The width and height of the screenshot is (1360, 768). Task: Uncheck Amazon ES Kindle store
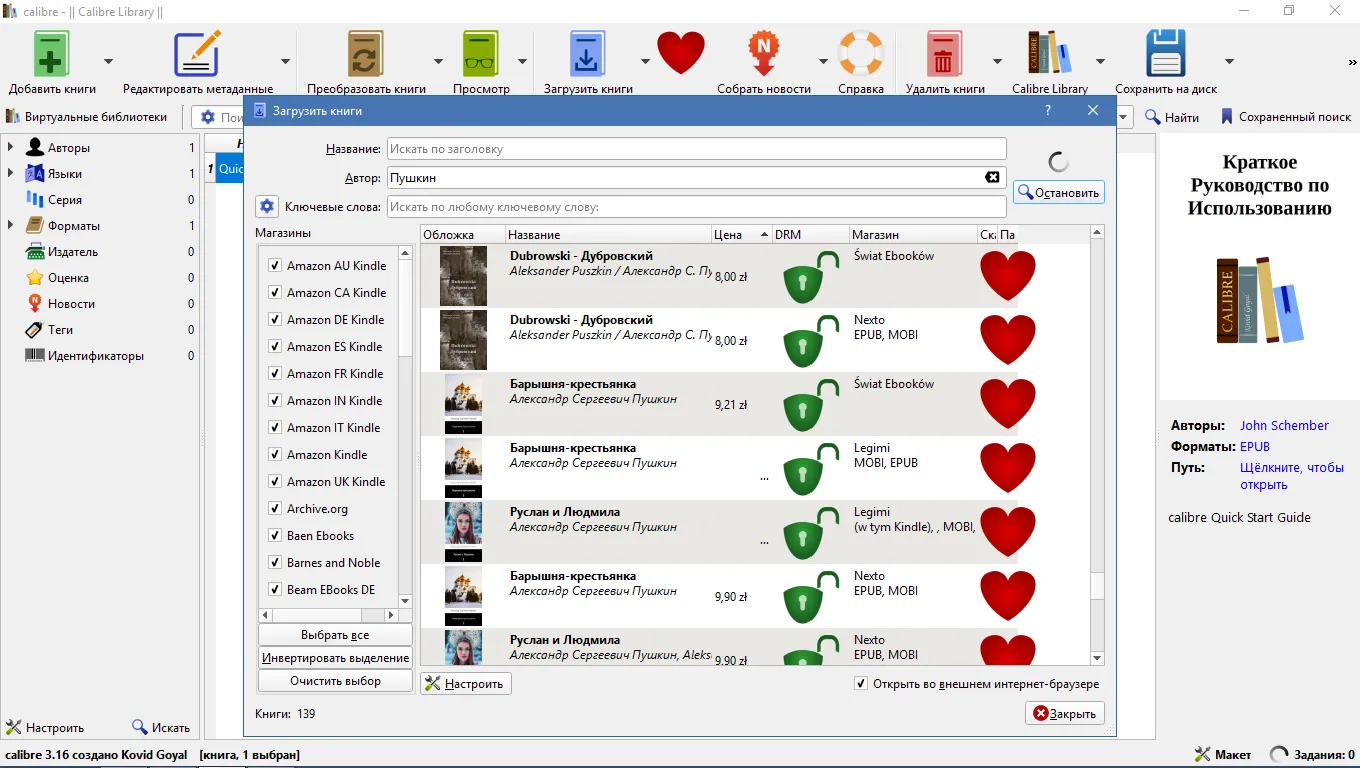pyautogui.click(x=275, y=347)
